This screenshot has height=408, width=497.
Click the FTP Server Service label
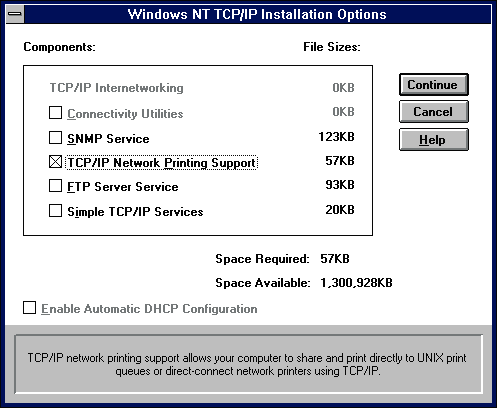[123, 187]
